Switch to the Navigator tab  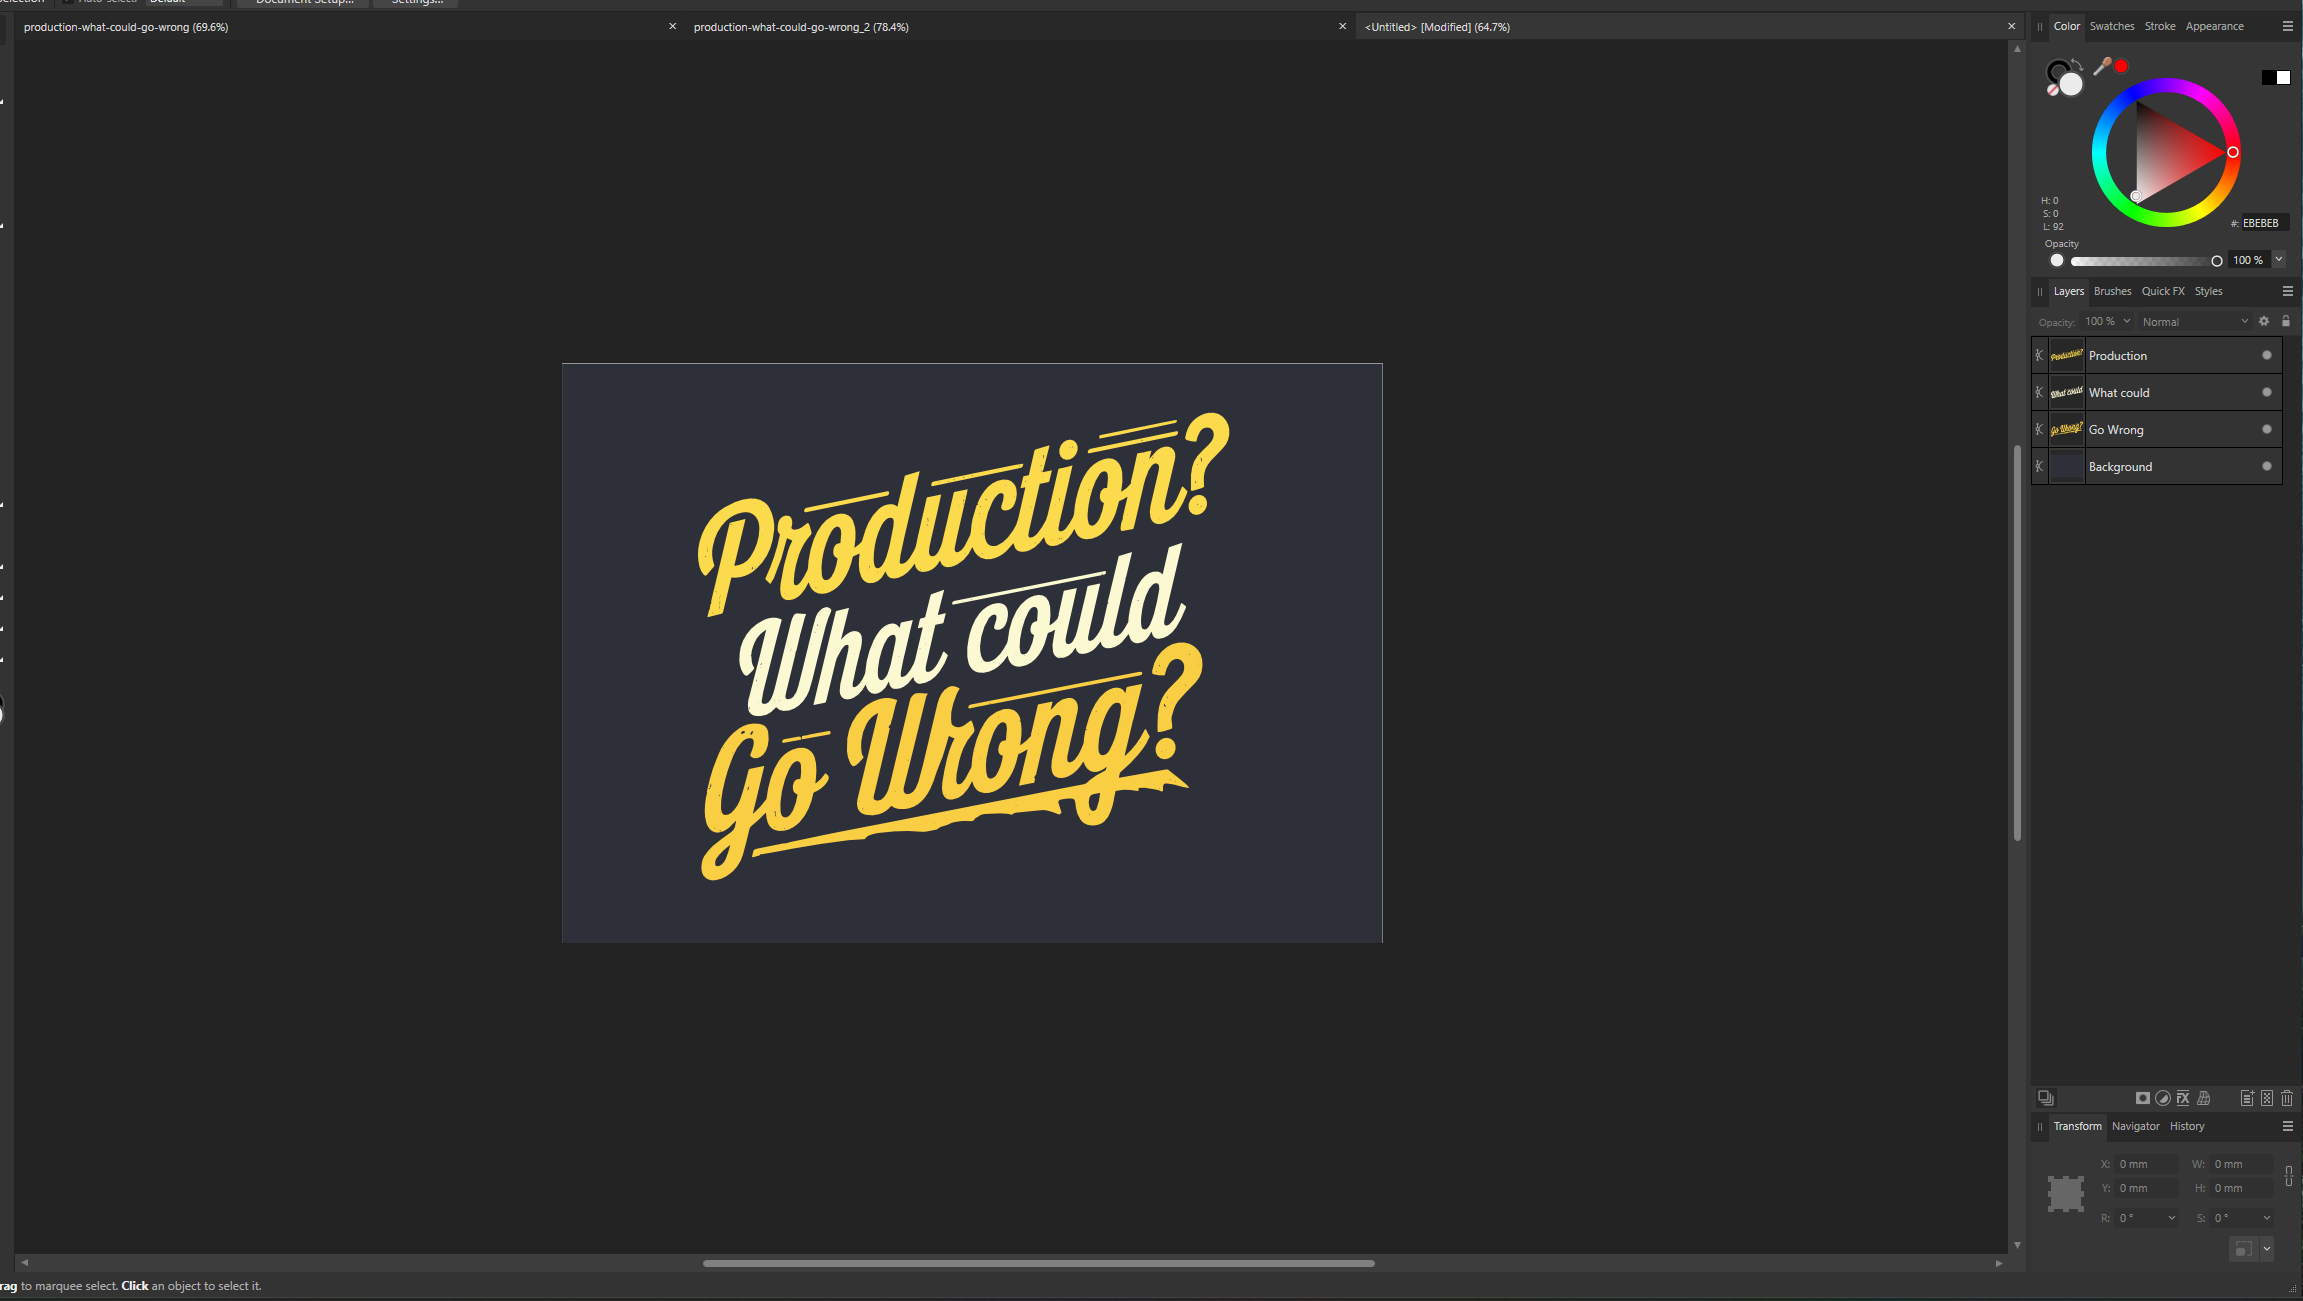tap(2135, 1126)
